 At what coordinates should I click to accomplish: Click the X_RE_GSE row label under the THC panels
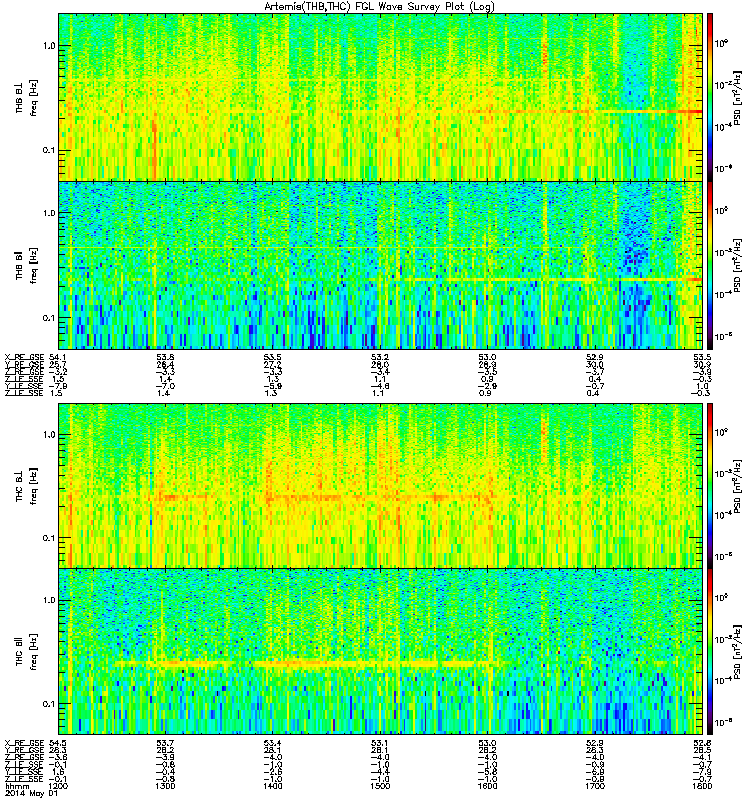coord(24,743)
